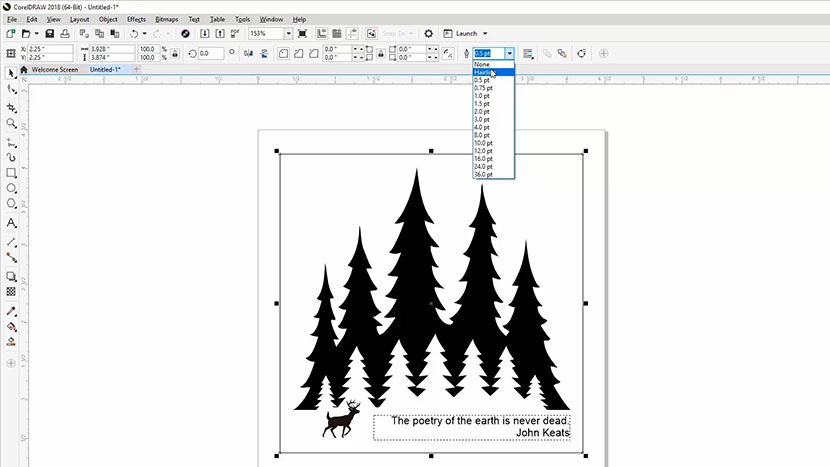Pick the Ellipse tool
The width and height of the screenshot is (830, 467).
tap(11, 188)
